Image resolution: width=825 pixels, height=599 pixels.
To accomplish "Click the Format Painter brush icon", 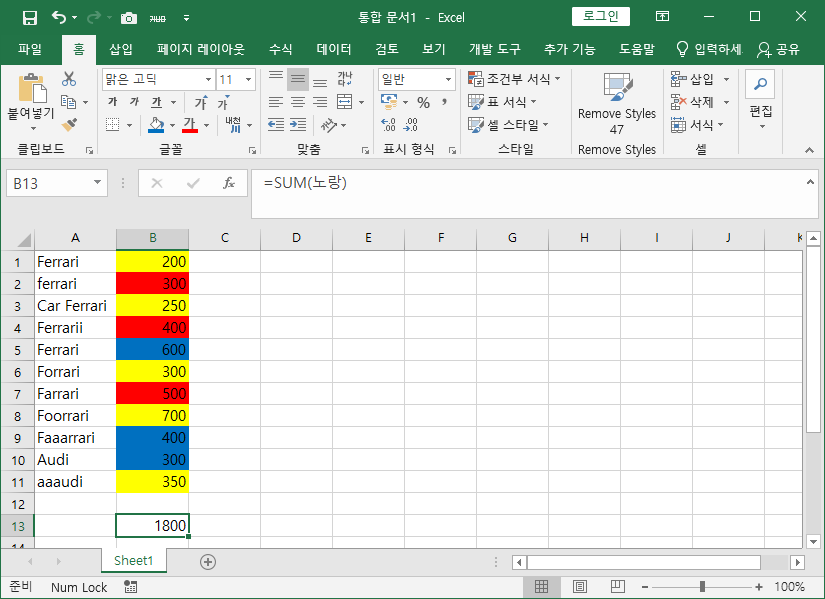I will click(x=69, y=125).
